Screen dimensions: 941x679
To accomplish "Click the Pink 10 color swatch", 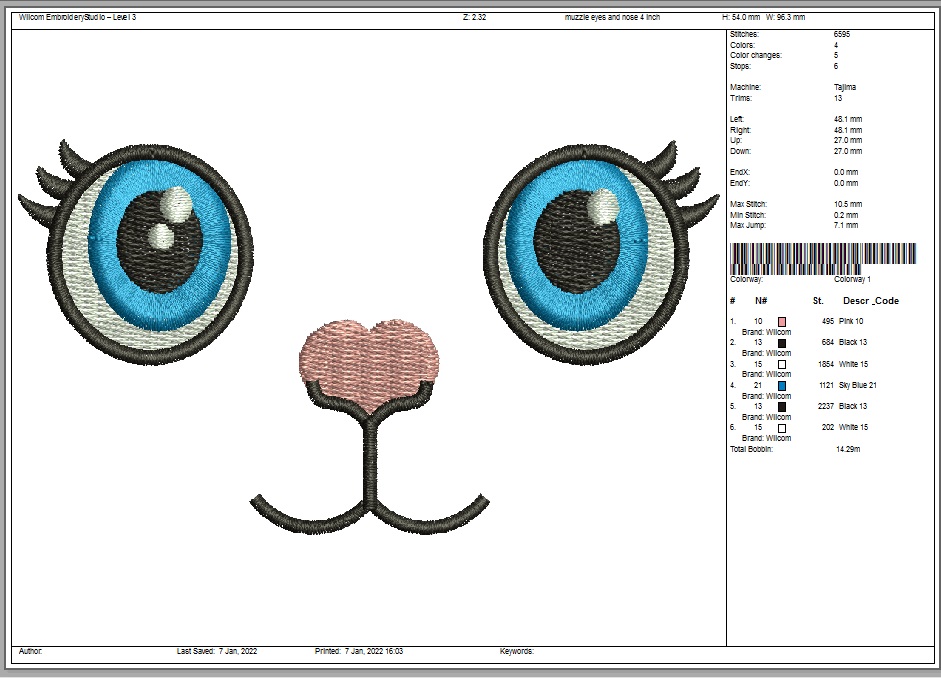I will (782, 322).
